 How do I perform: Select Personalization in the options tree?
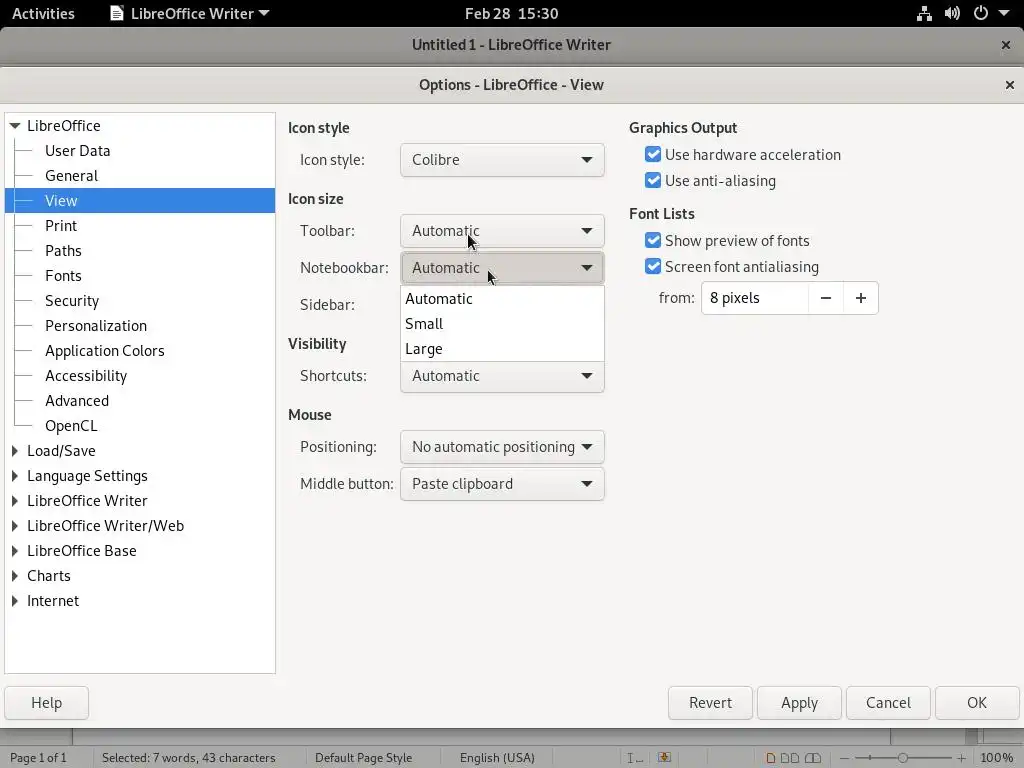pyautogui.click(x=96, y=326)
